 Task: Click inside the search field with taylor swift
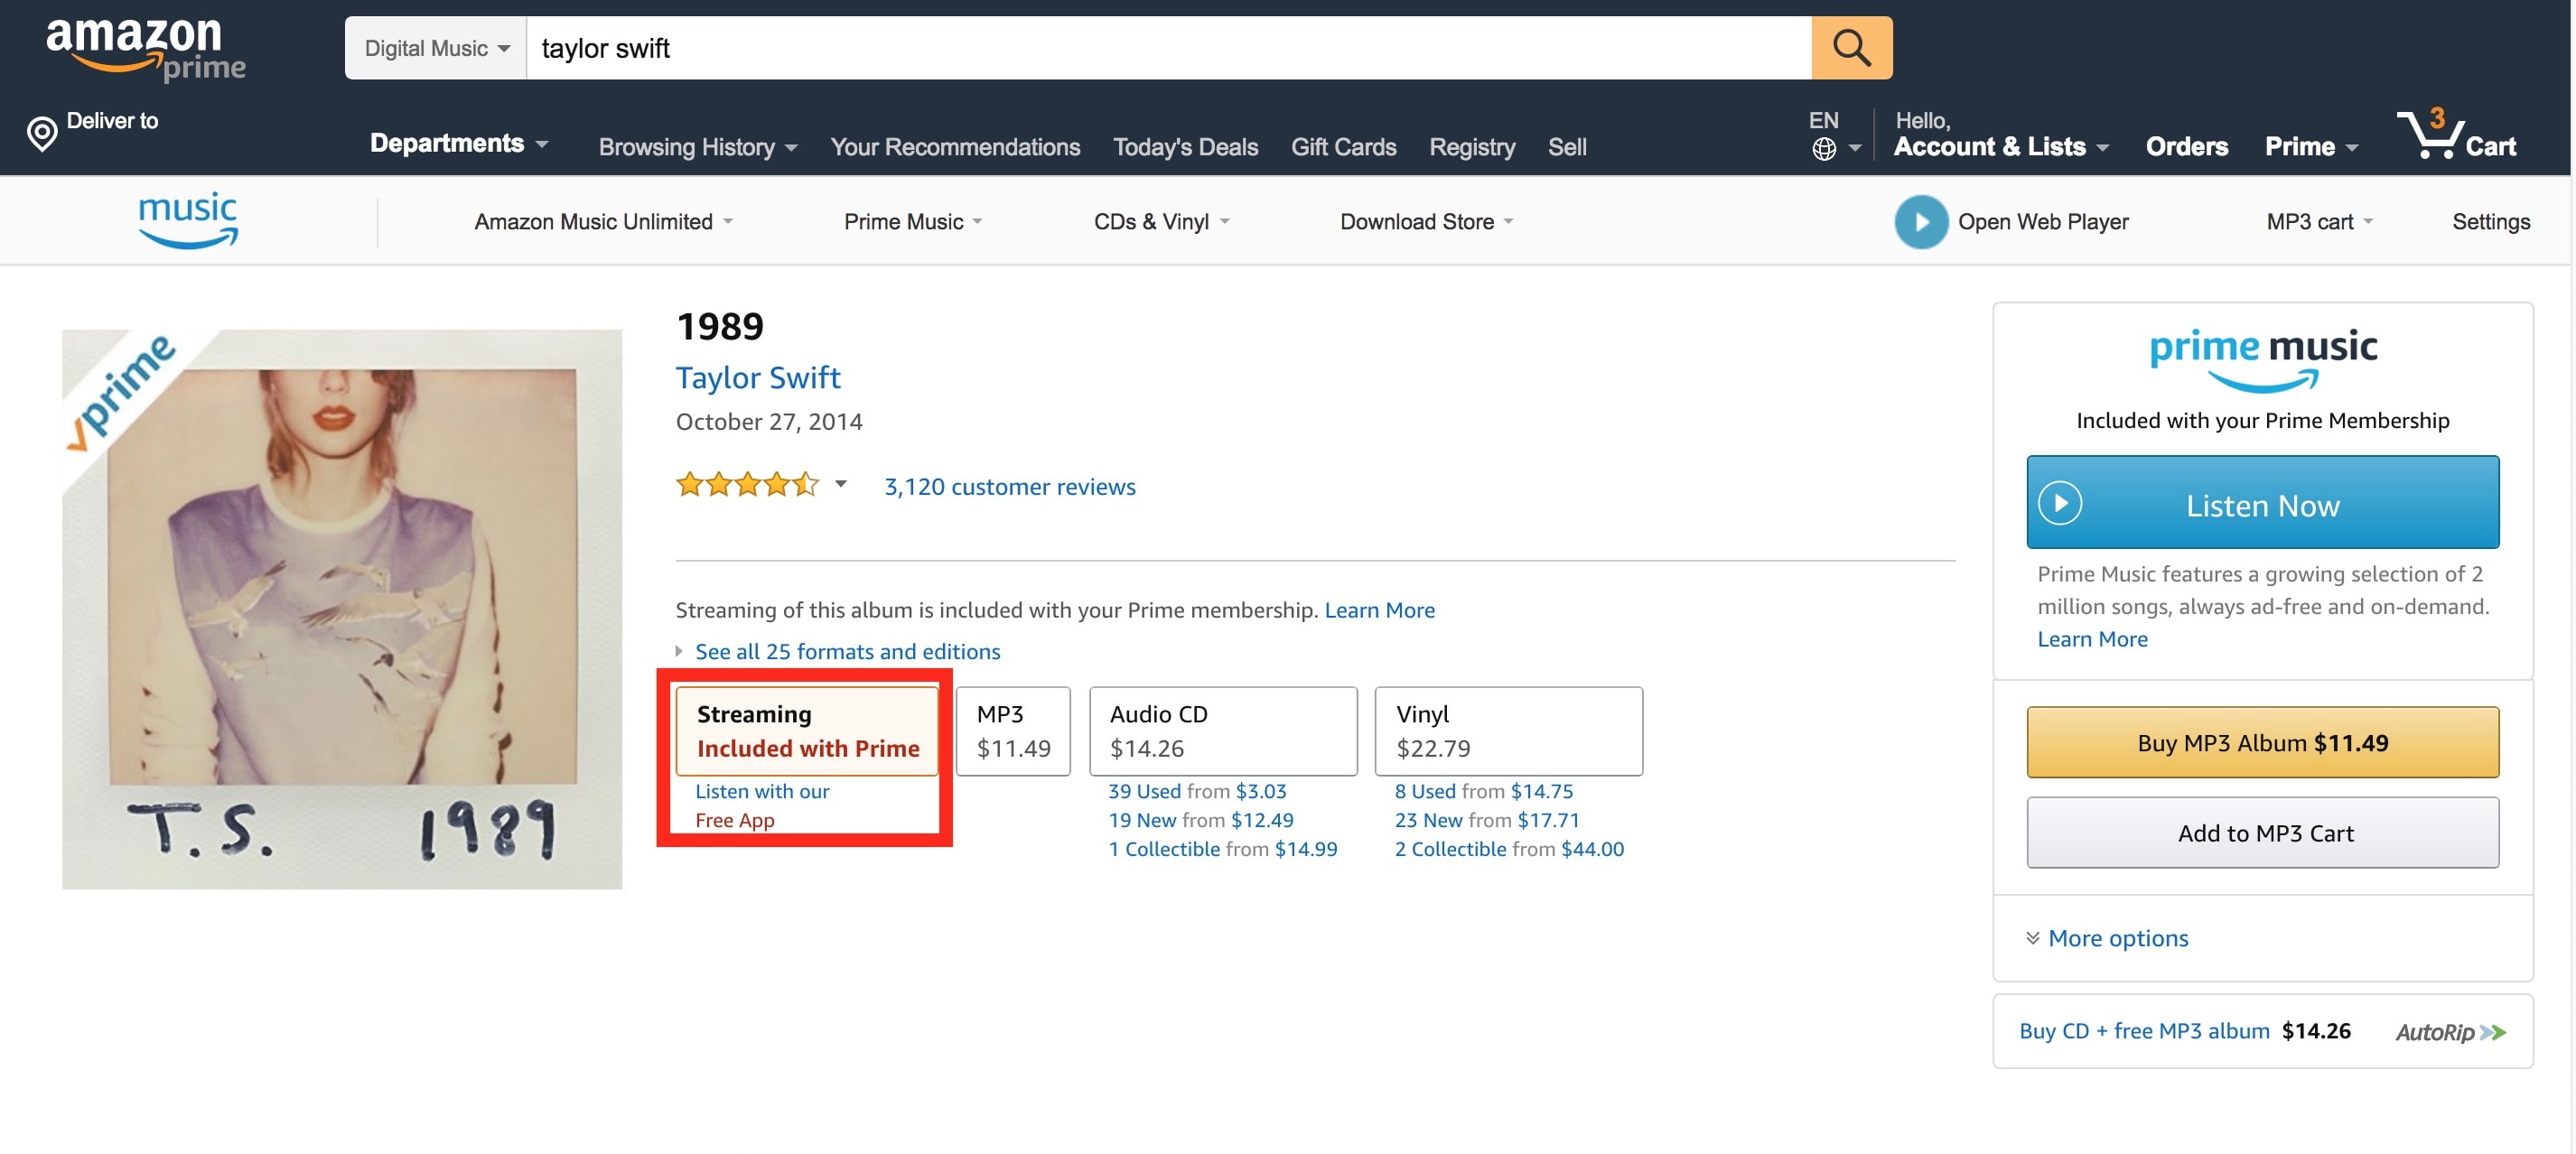[x=1169, y=48]
